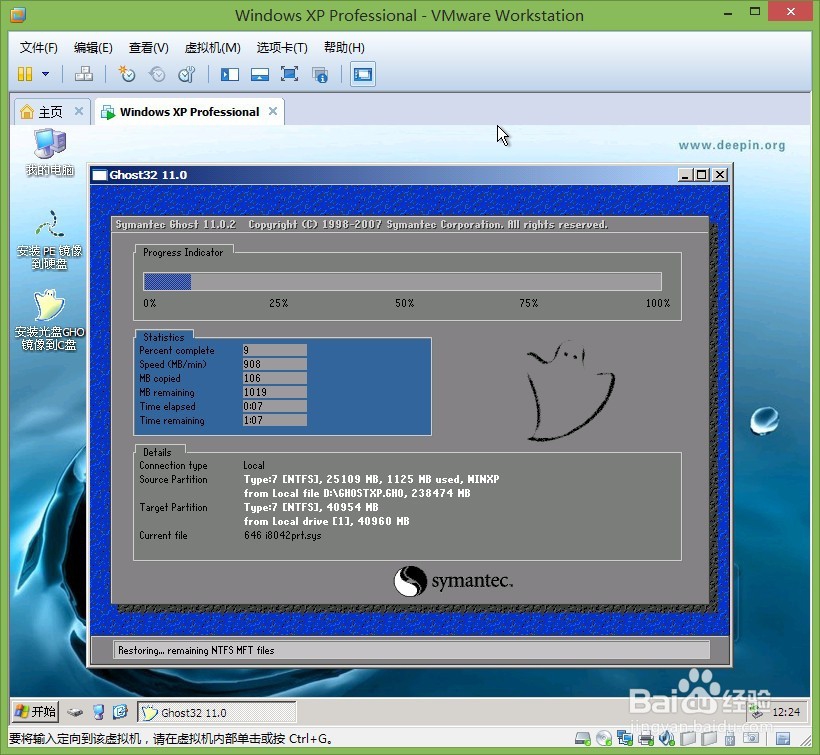The image size is (820, 755).
Task: Click the third quick launch icon
Action: tap(120, 712)
